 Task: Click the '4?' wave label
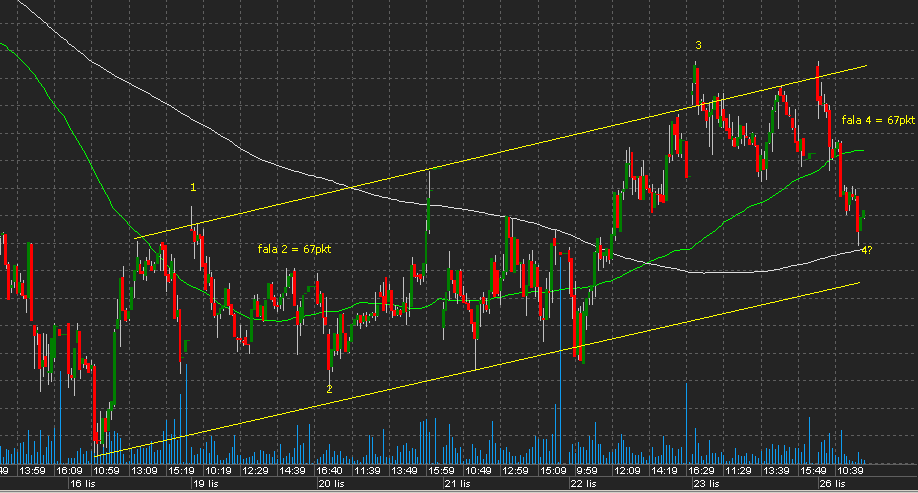pyautogui.click(x=867, y=250)
